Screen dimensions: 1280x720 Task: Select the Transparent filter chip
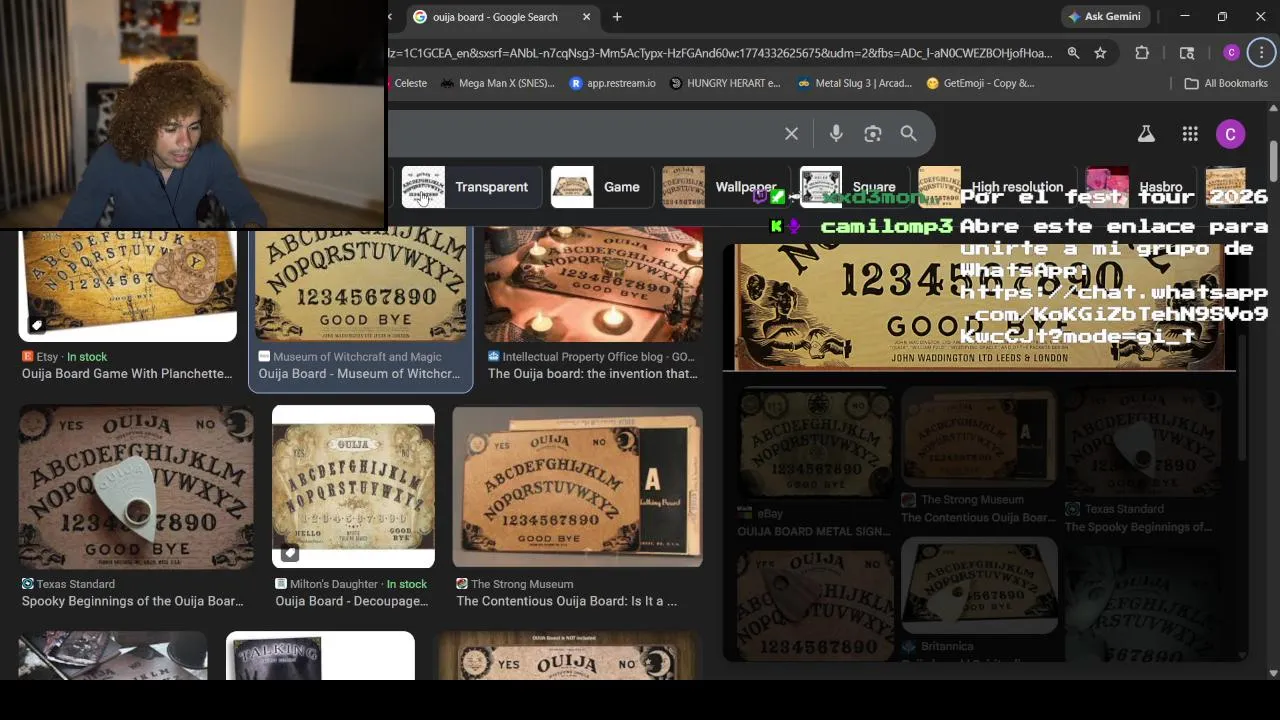pos(470,187)
